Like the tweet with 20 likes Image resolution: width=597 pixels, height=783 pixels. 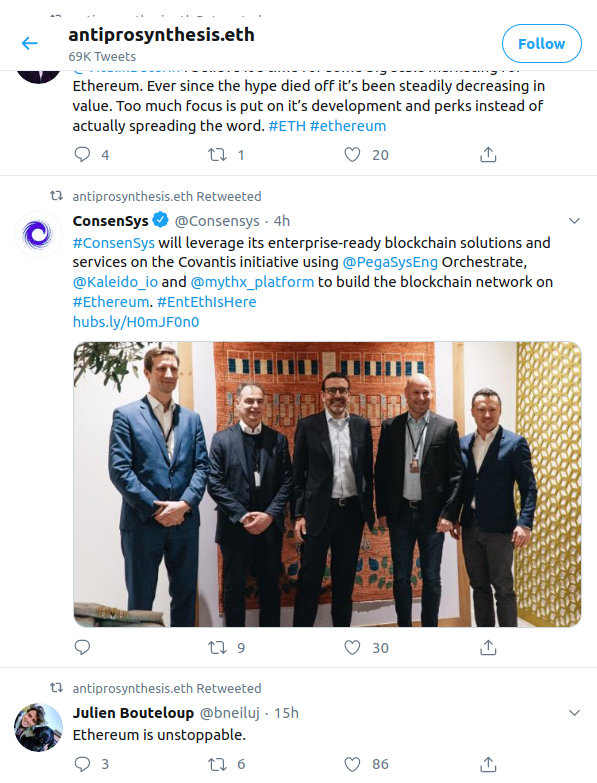(352, 155)
